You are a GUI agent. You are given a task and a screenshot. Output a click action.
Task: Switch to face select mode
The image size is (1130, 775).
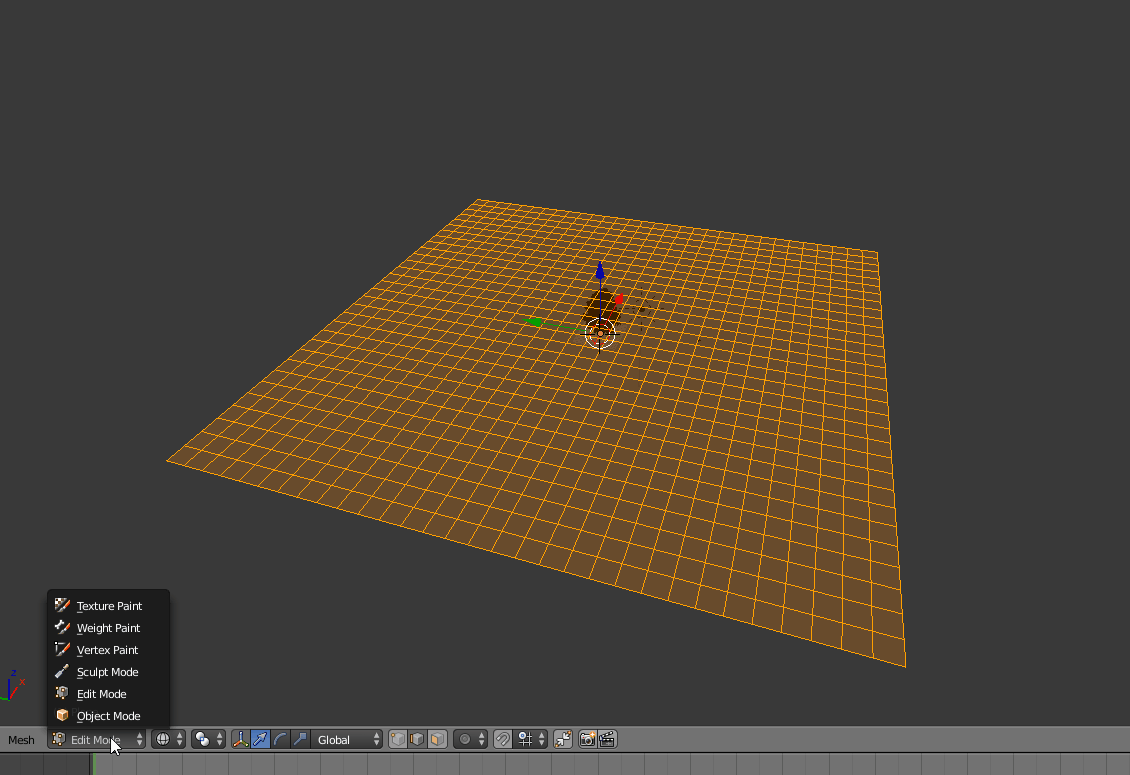pyautogui.click(x=437, y=739)
